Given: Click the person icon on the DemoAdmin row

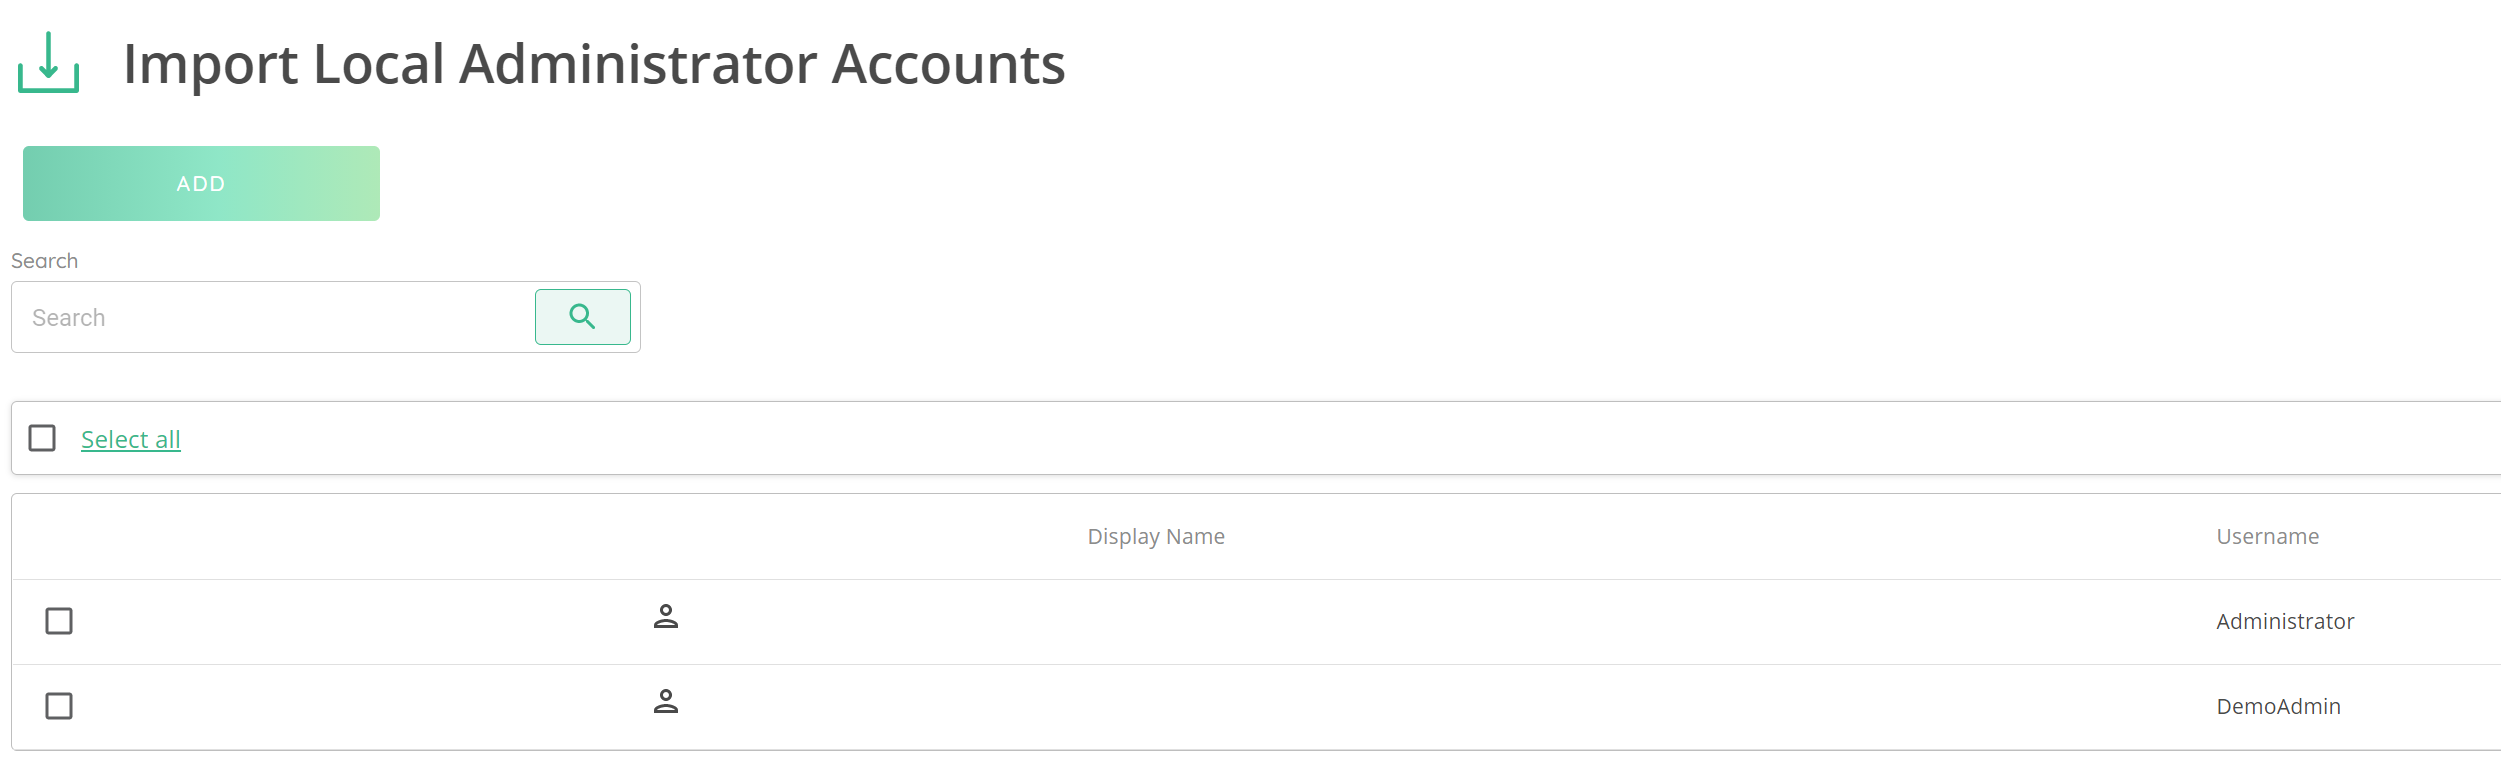Looking at the screenshot, I should pos(667,703).
